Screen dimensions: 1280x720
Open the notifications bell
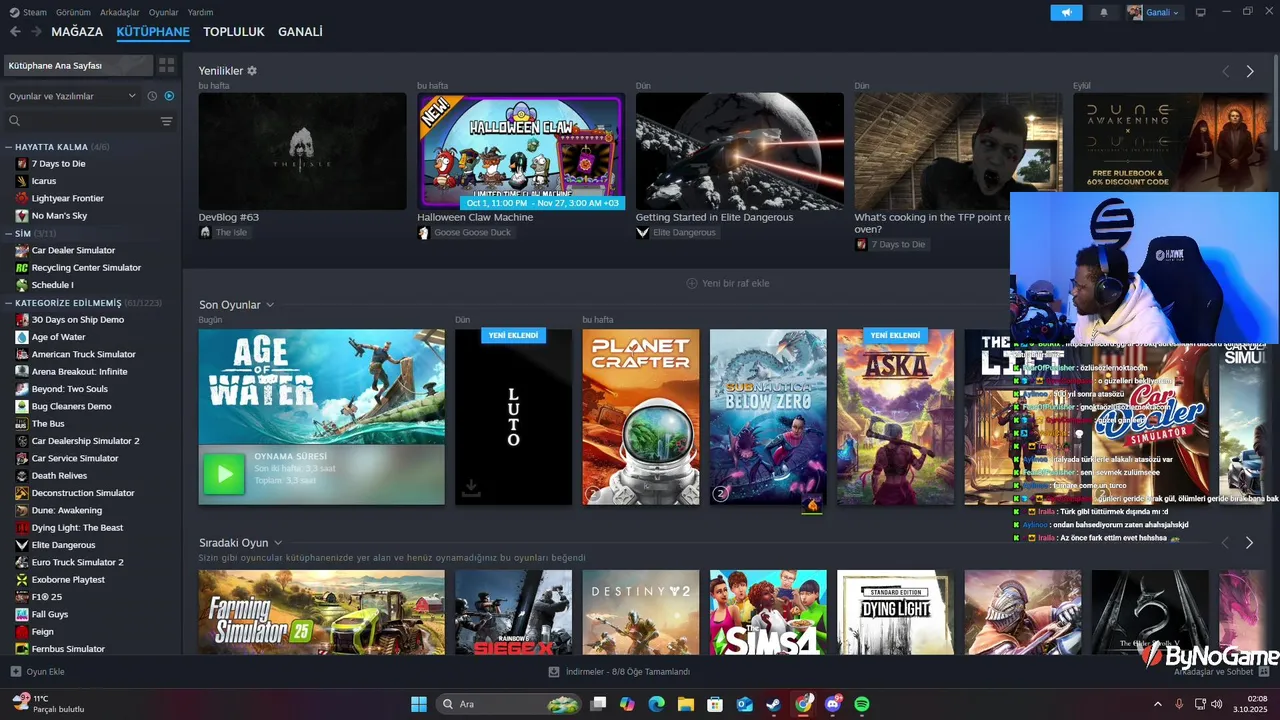click(1104, 12)
